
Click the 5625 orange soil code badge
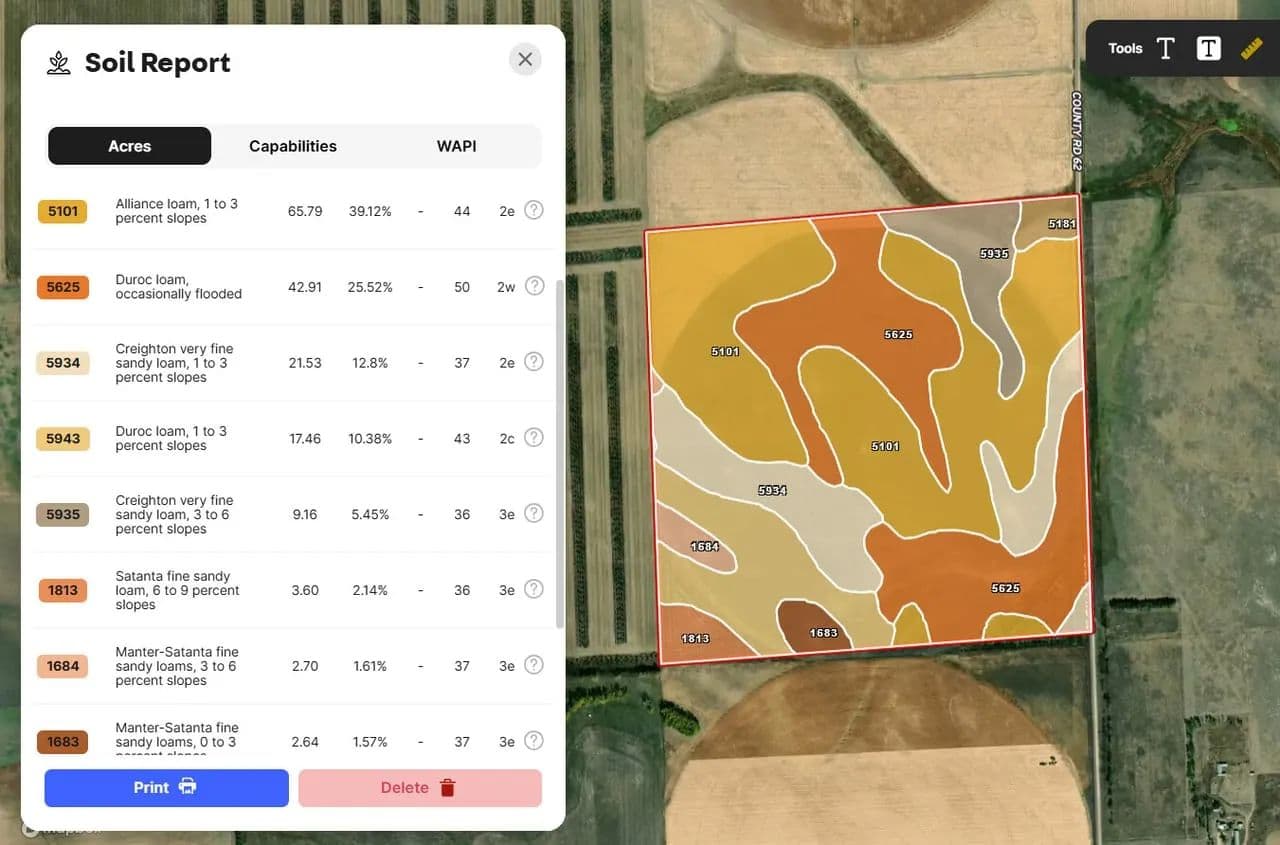(x=63, y=287)
